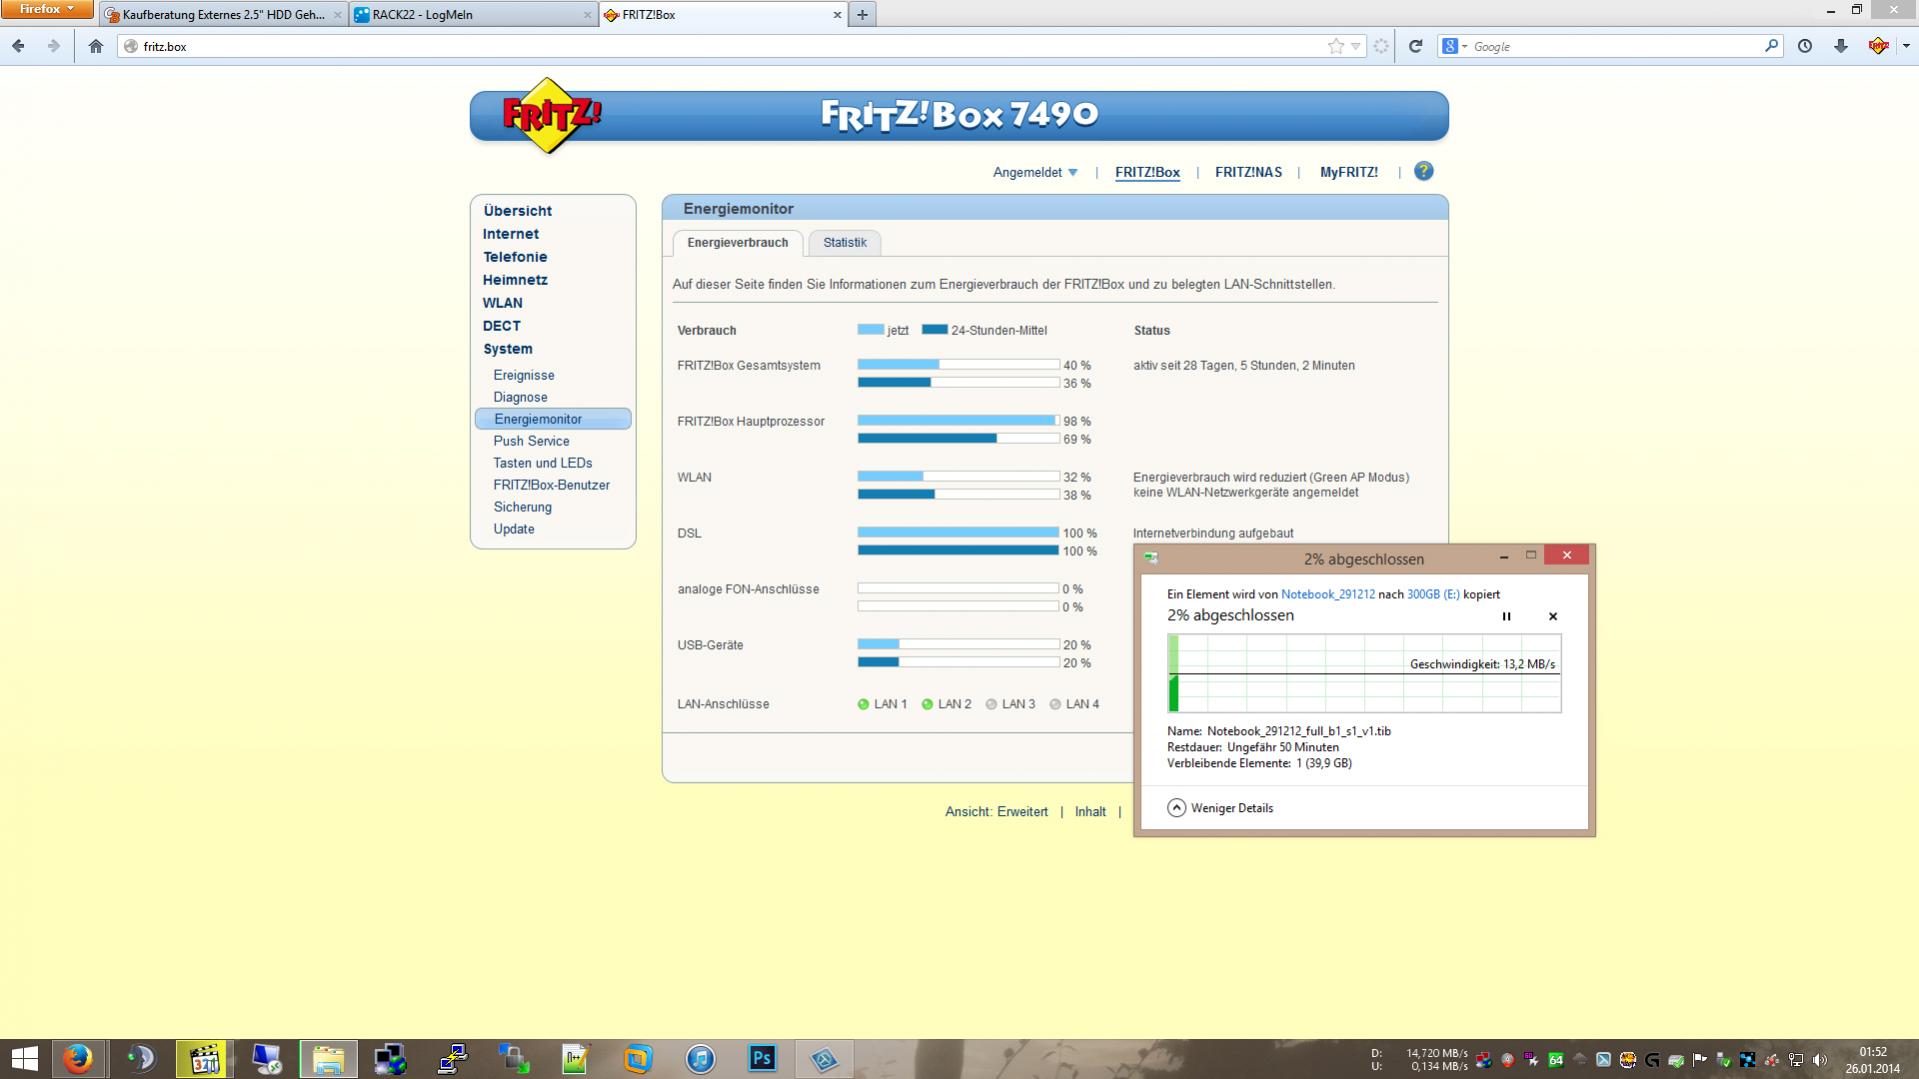Screen dimensions: 1919x1079
Task: Switch to the RACK22 - LogMeIn browser tab
Action: [x=473, y=15]
